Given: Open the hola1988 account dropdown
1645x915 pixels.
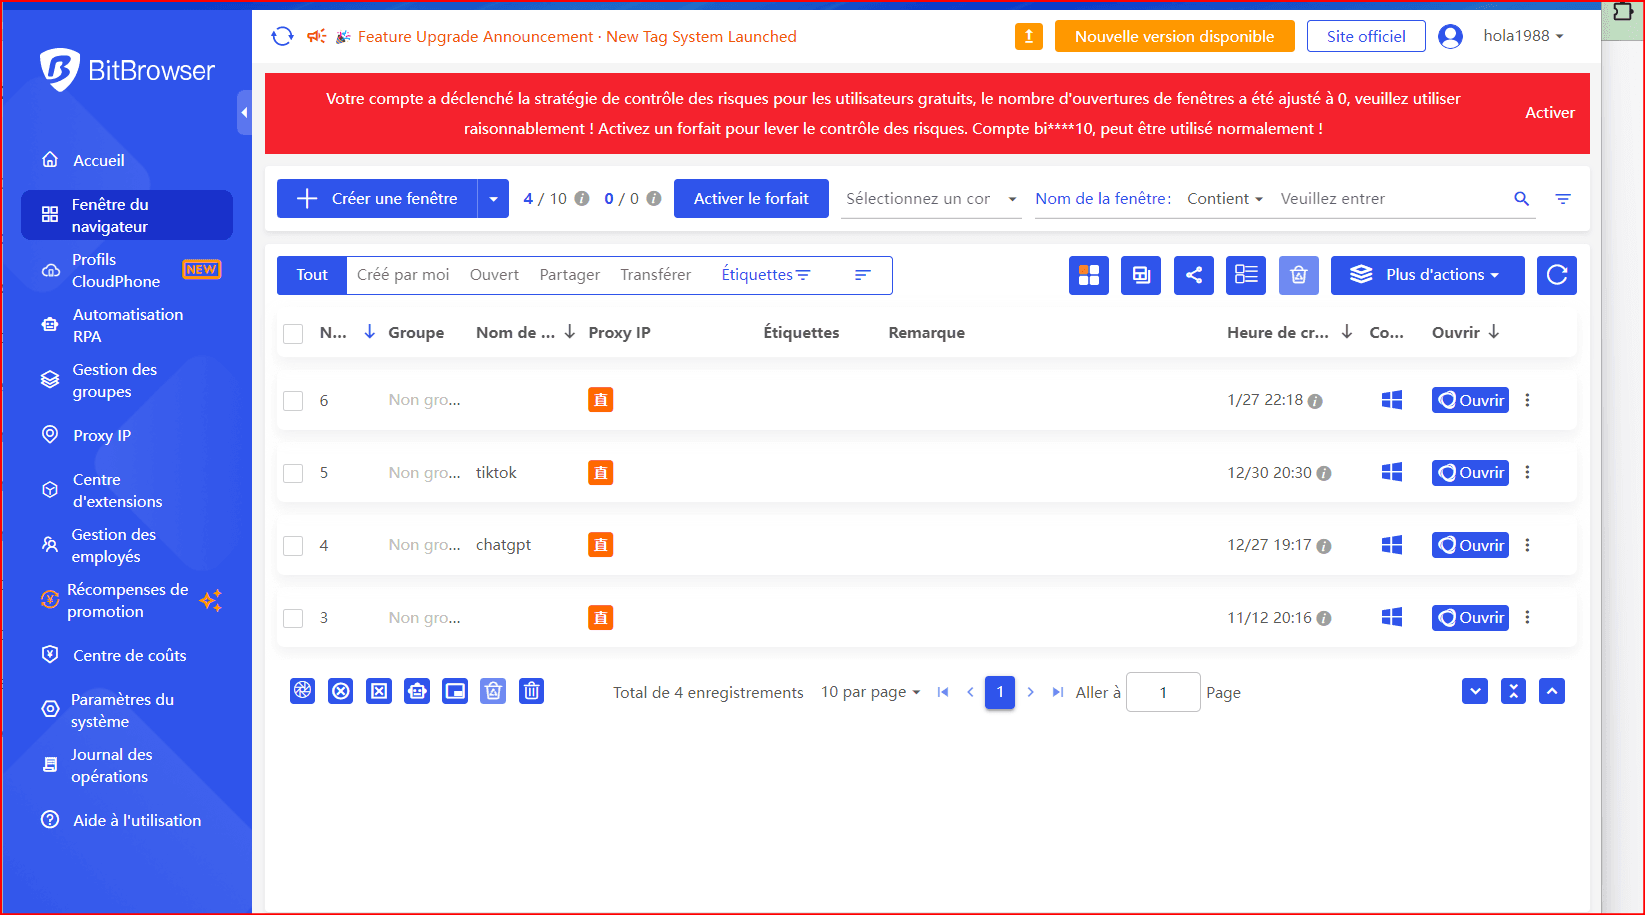Looking at the screenshot, I should (1522, 36).
